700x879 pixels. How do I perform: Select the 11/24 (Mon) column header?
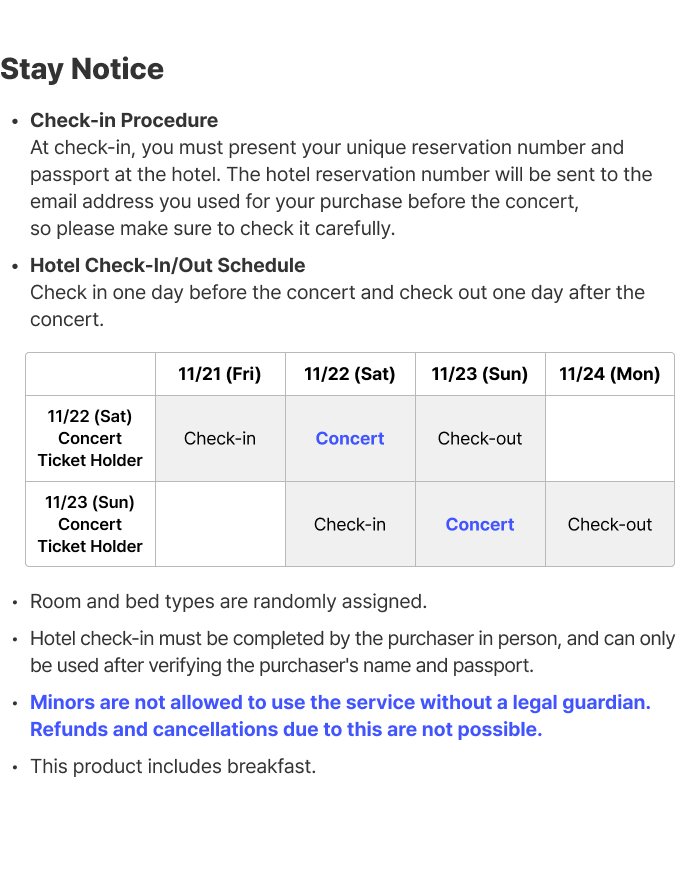[610, 374]
